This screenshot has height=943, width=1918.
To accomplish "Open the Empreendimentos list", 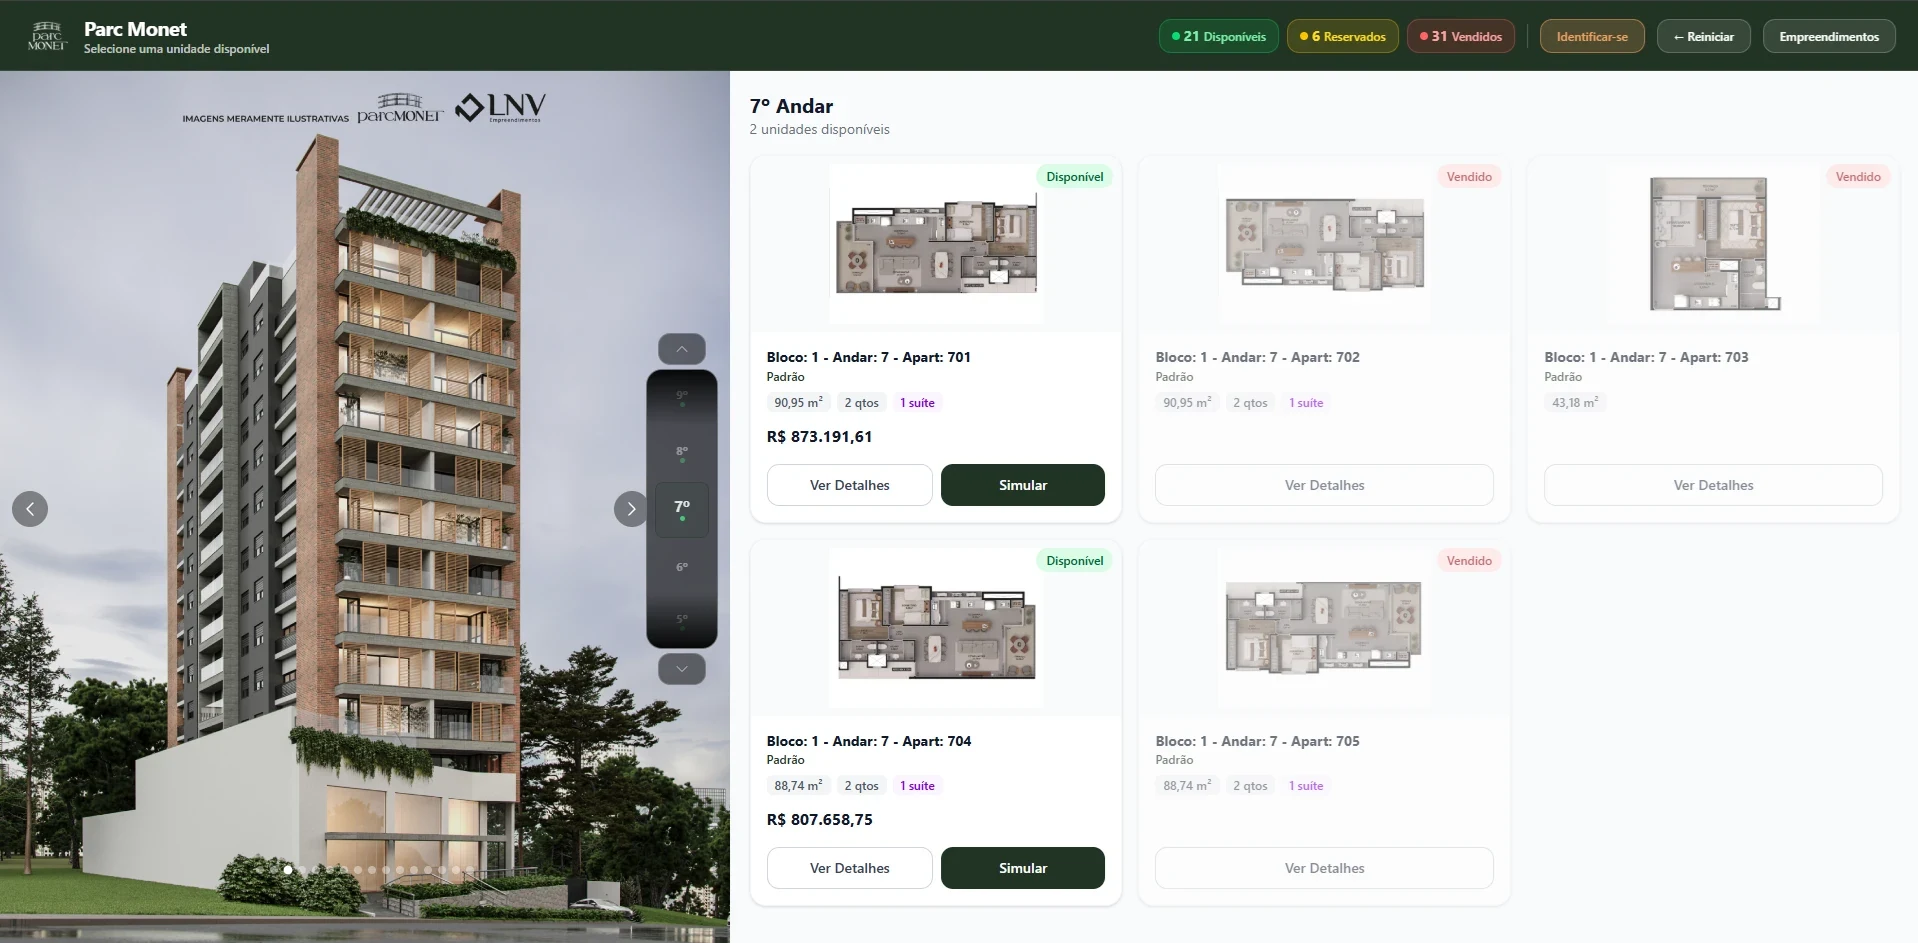I will [x=1829, y=36].
